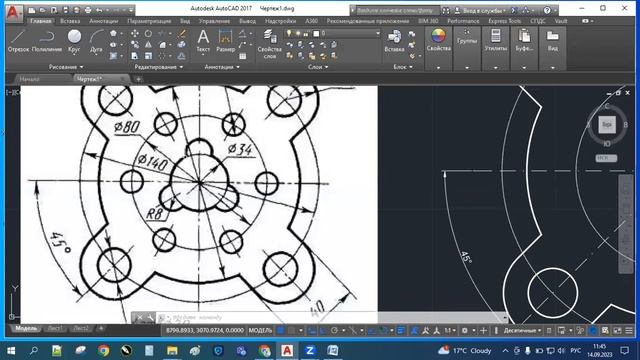The image size is (640, 360).
Task: Switch to the Express Tools ribbon tab
Action: pyautogui.click(x=504, y=21)
